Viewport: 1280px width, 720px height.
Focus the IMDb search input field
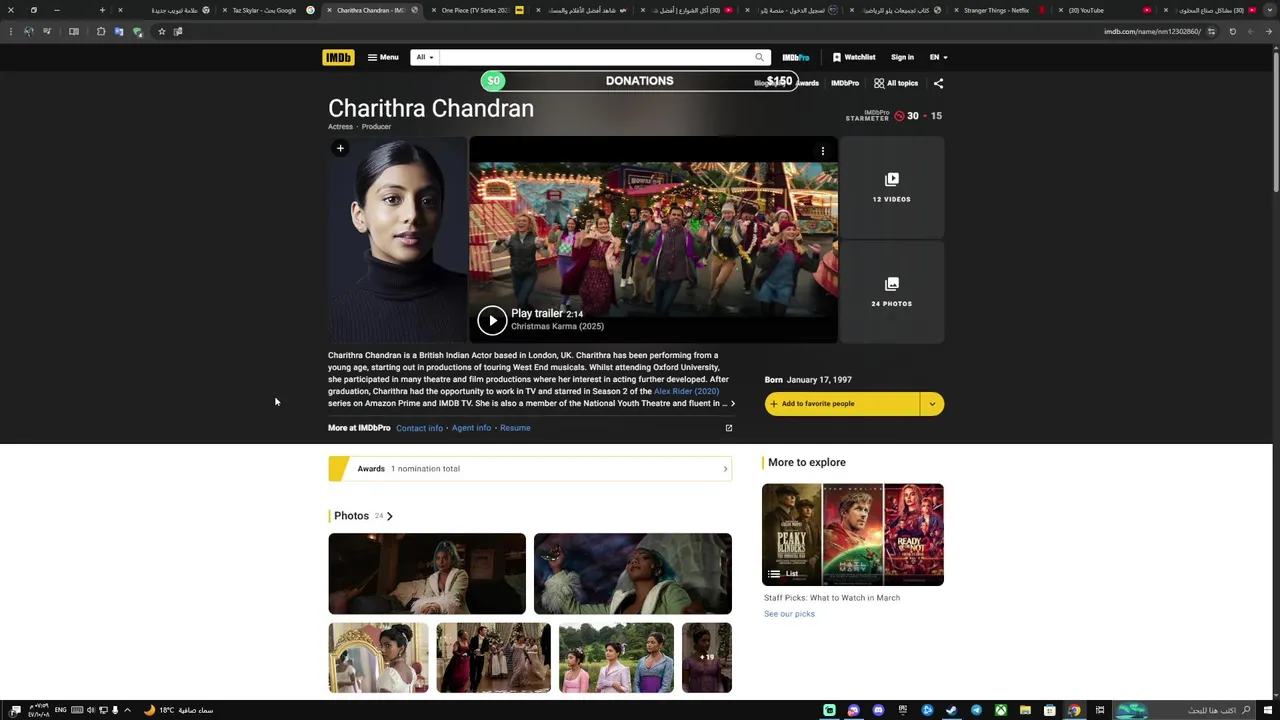(595, 57)
